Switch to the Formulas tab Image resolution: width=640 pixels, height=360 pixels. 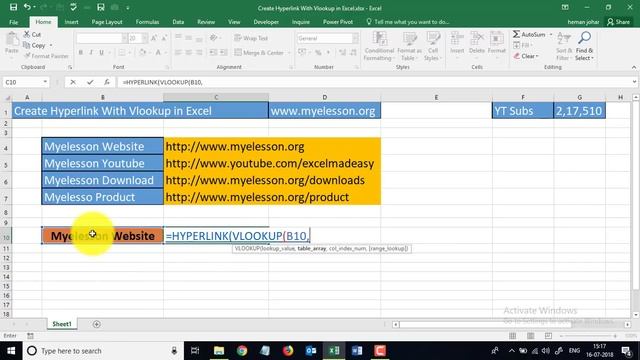pyautogui.click(x=147, y=22)
